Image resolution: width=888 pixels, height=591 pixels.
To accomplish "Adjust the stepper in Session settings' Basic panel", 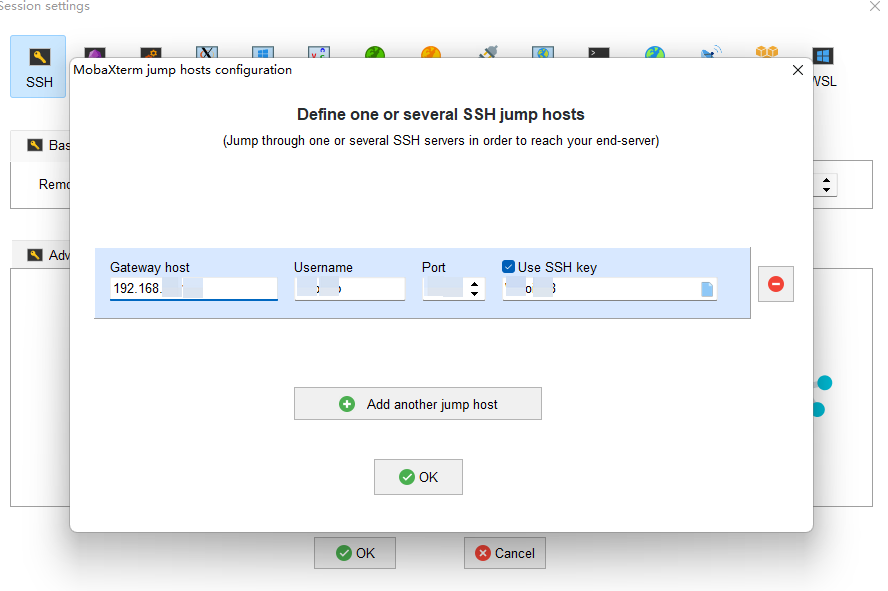I will (826, 185).
